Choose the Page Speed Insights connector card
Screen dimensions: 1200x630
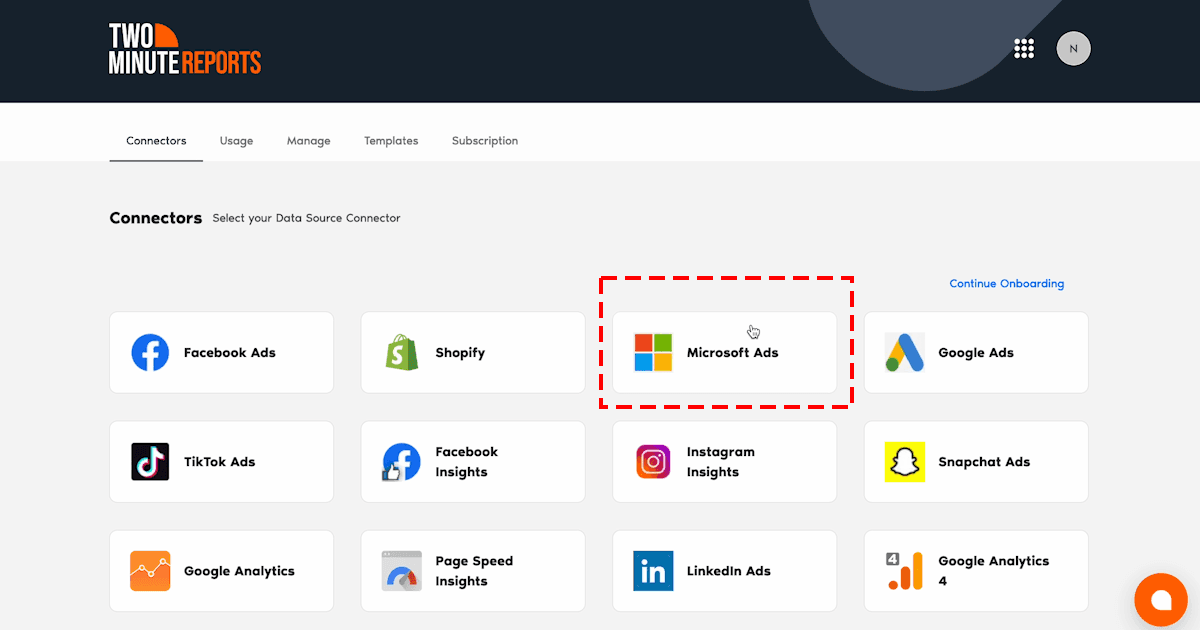click(473, 571)
